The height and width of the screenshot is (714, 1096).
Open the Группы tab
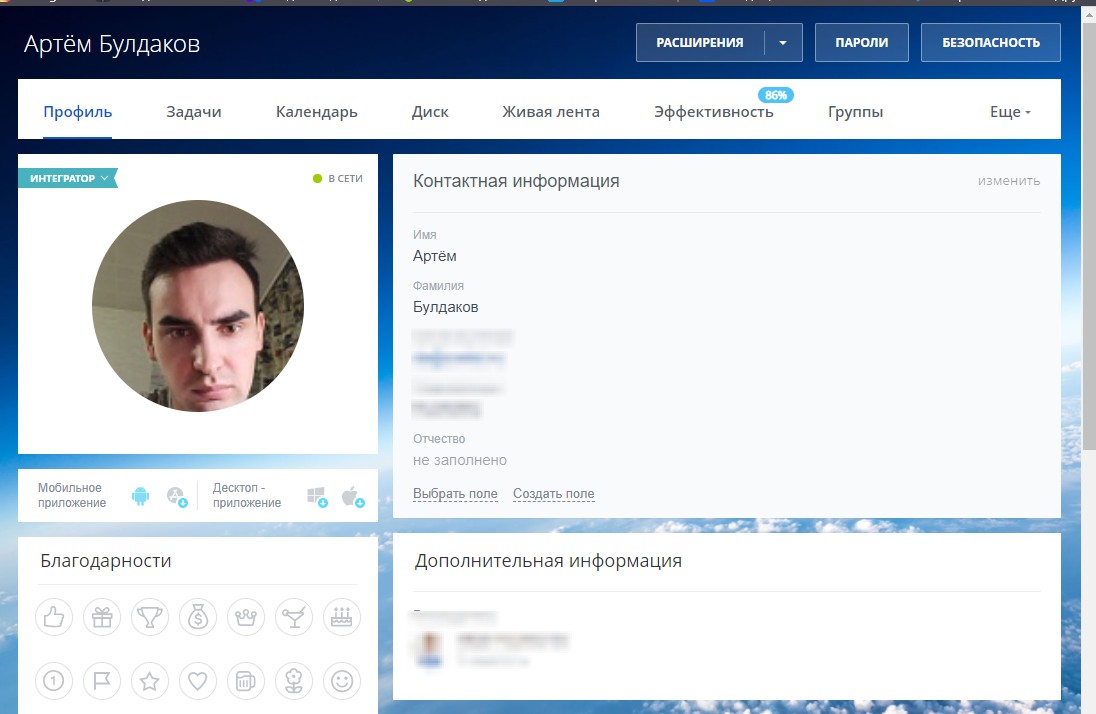tap(856, 112)
